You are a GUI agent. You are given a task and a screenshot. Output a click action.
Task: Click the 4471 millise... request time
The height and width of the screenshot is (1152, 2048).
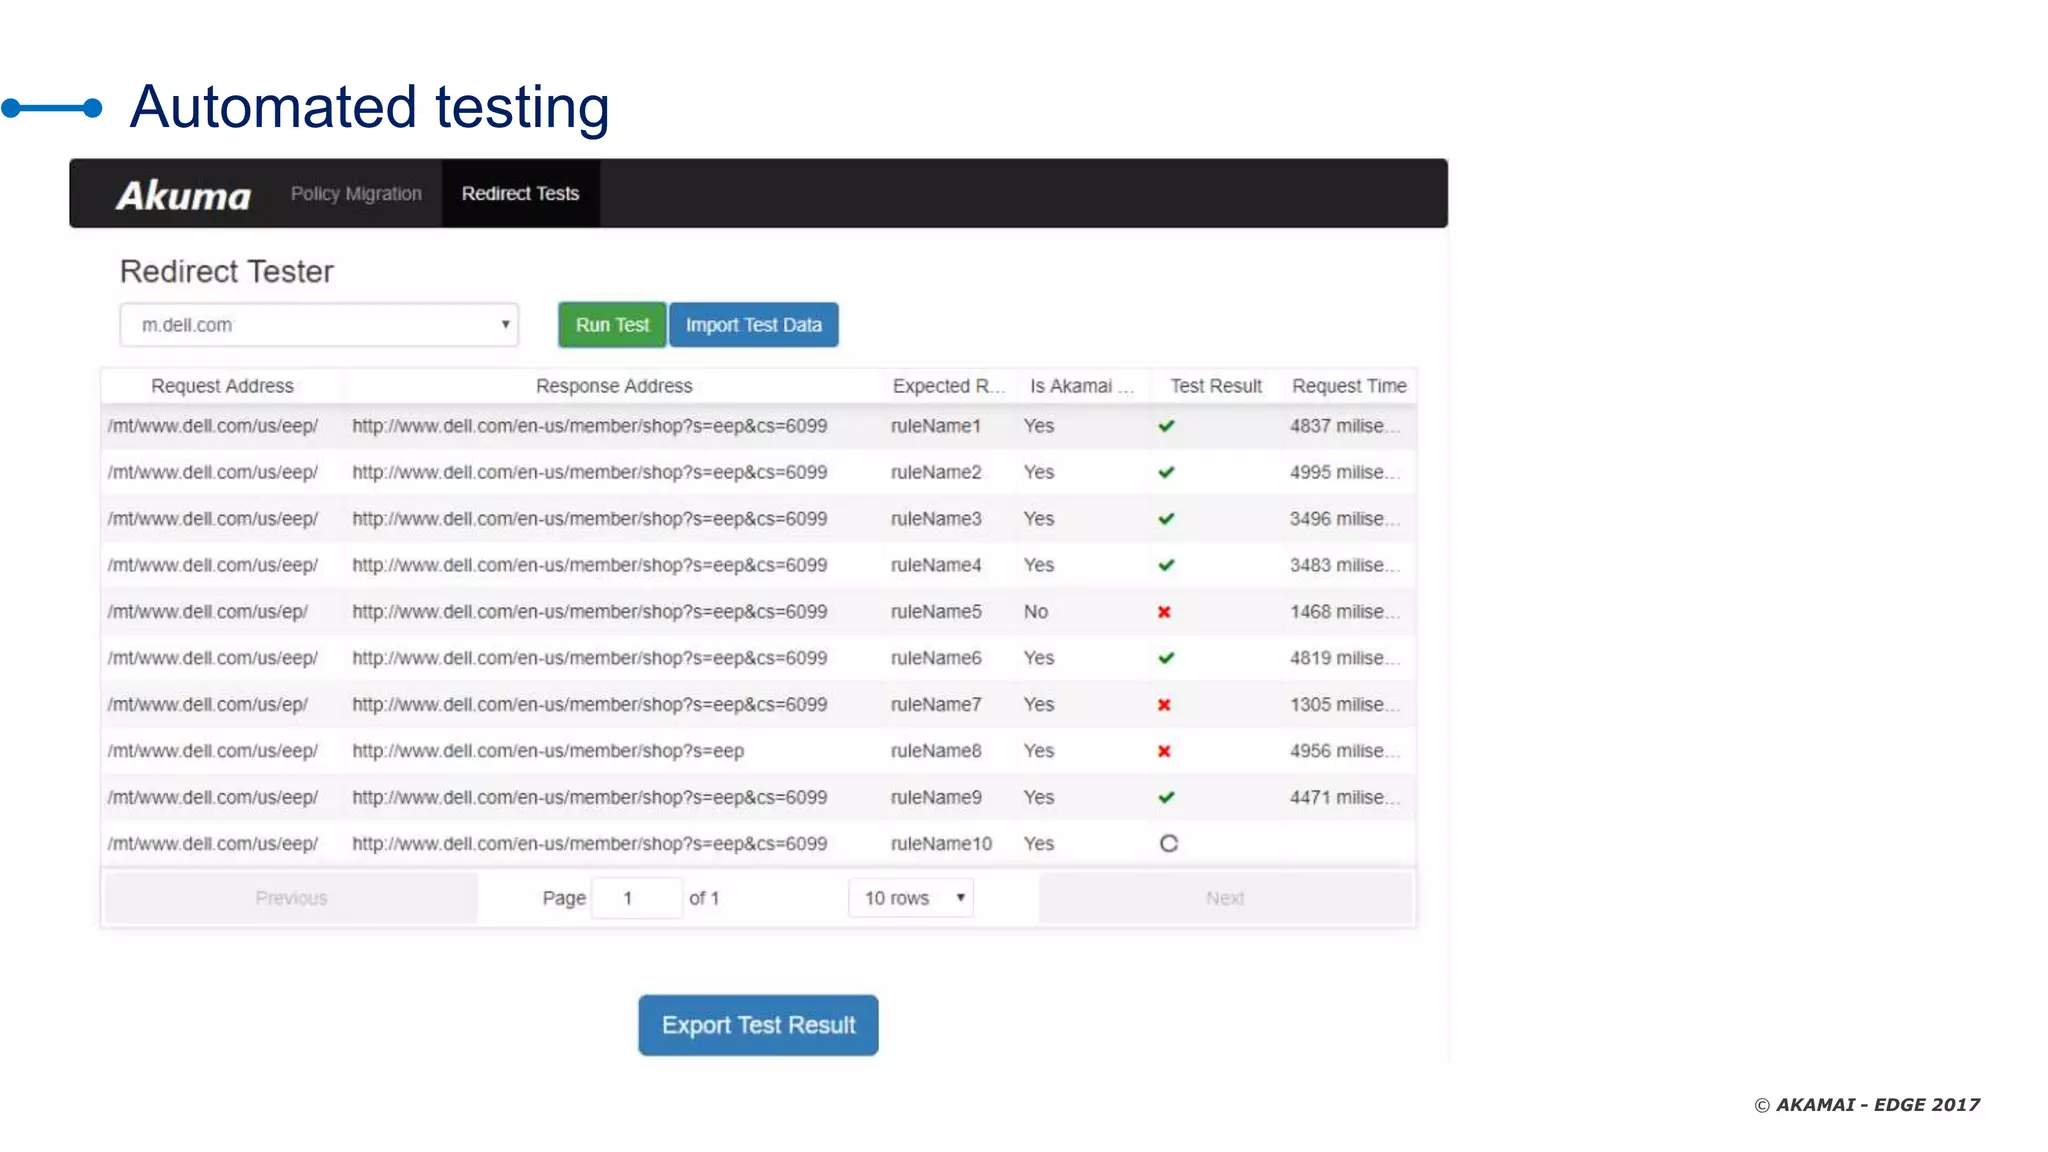pos(1344,797)
